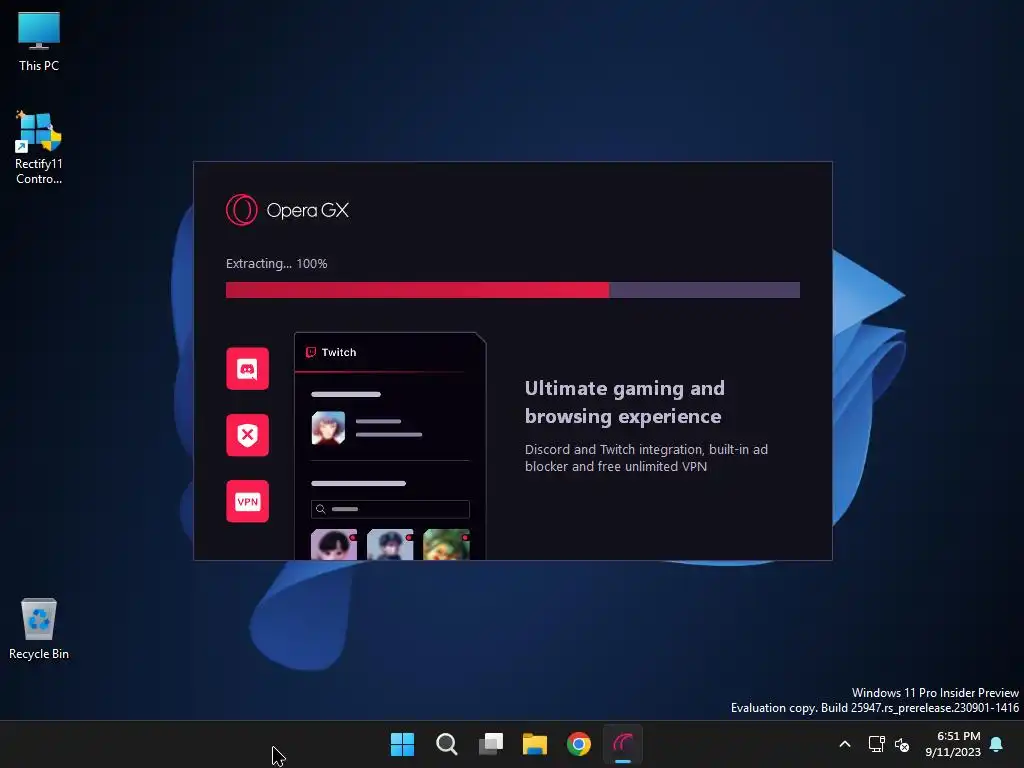The height and width of the screenshot is (768, 1024).
Task: Open the Windows Start menu
Action: pos(402,744)
